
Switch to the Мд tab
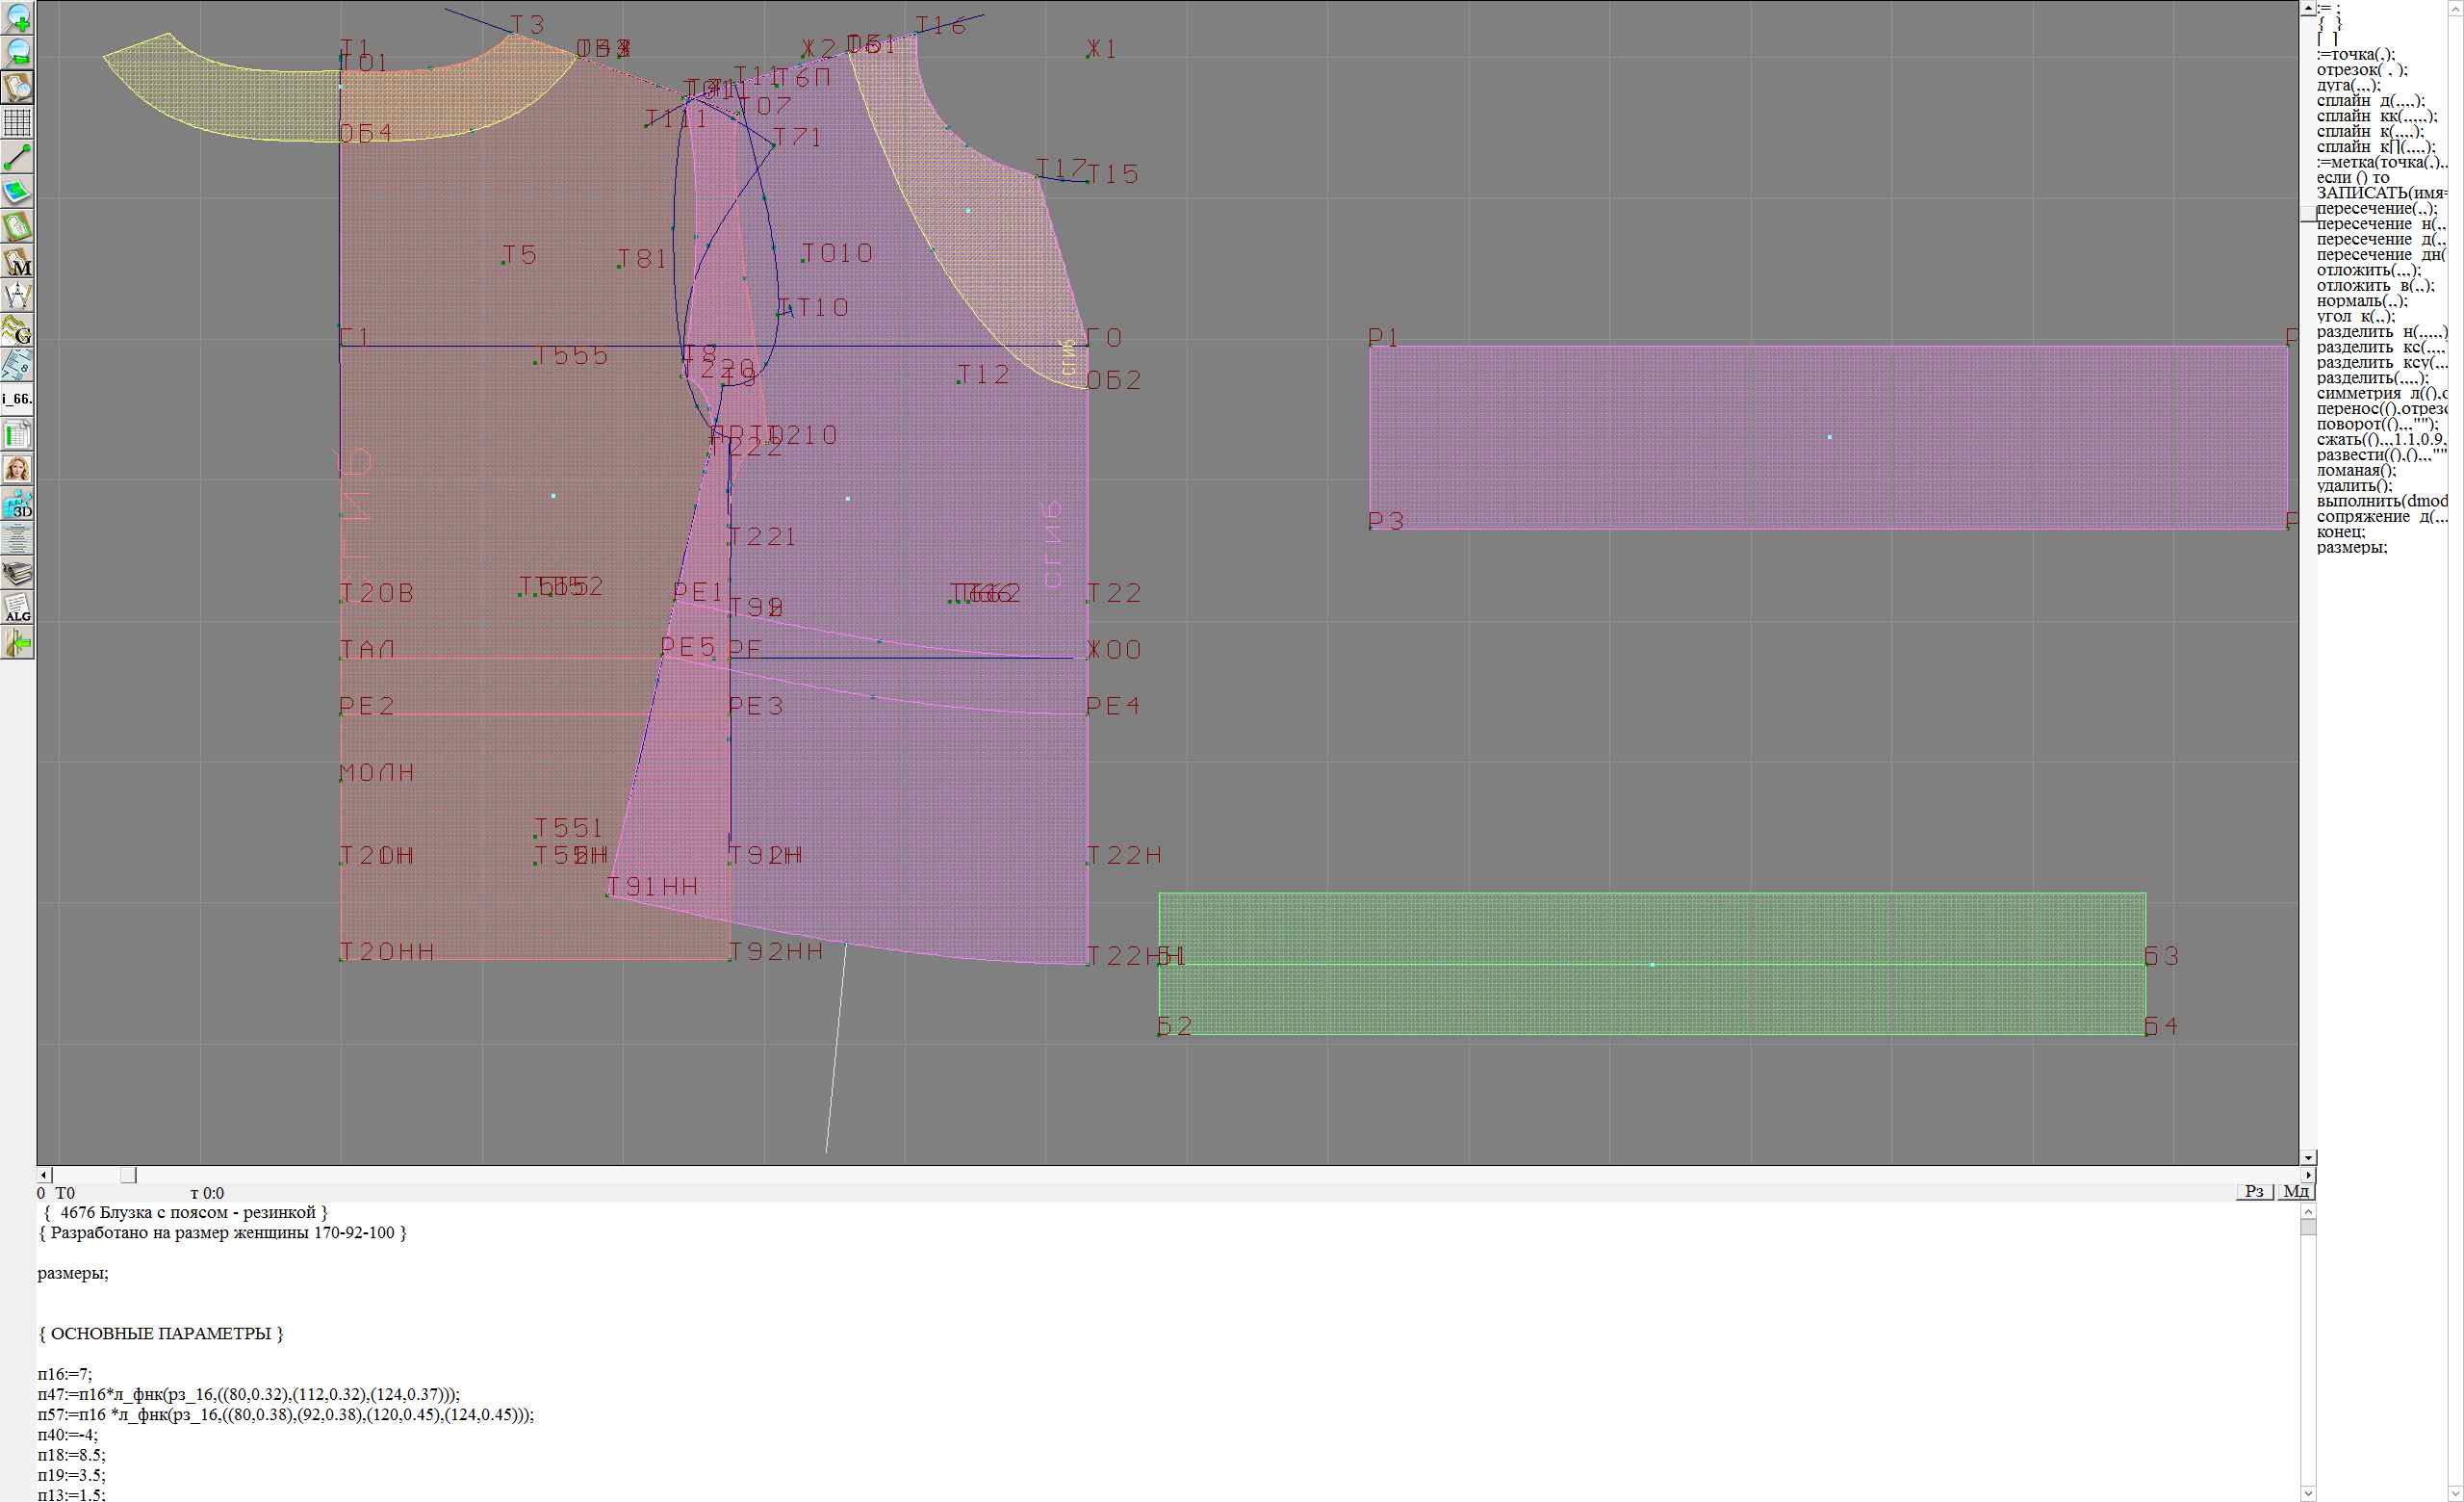[x=2296, y=1191]
